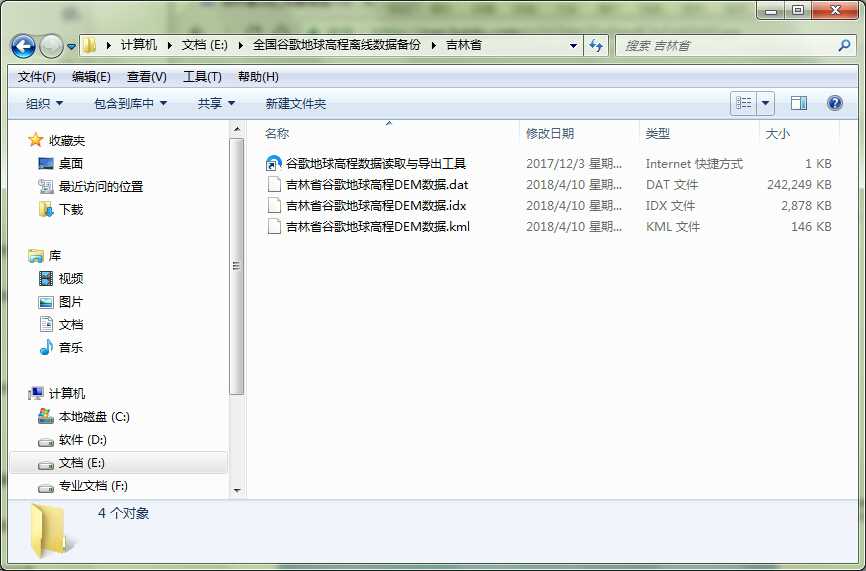Open the 工具(T) menu

[x=202, y=77]
